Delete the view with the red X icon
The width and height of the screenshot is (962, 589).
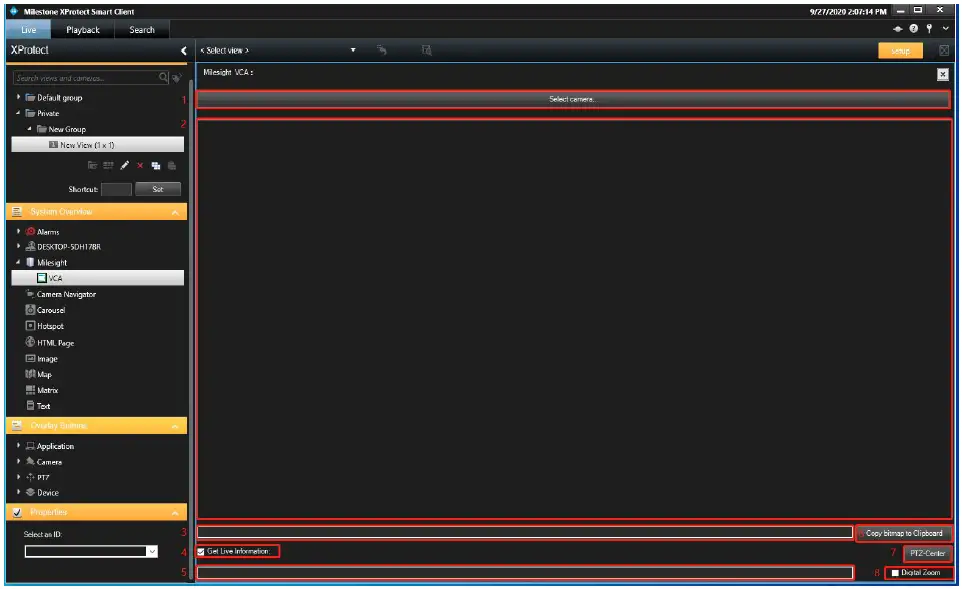(140, 164)
